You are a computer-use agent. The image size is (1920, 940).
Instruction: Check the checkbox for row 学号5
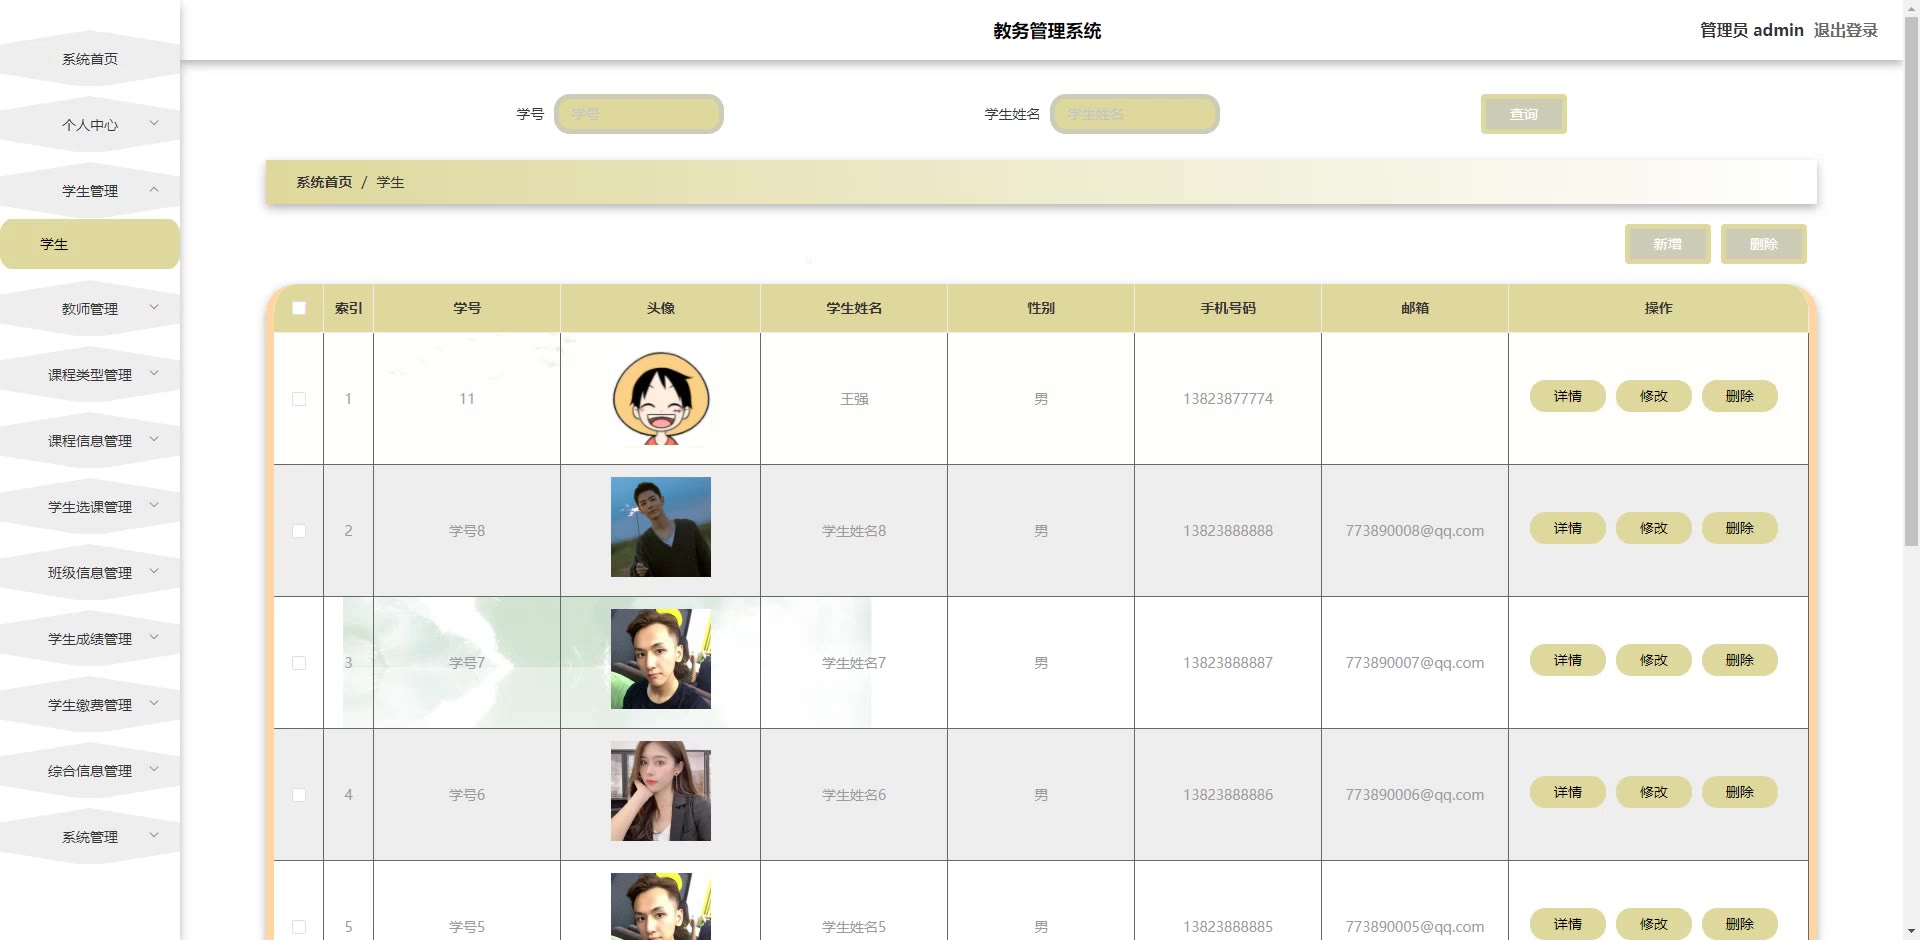(x=299, y=927)
